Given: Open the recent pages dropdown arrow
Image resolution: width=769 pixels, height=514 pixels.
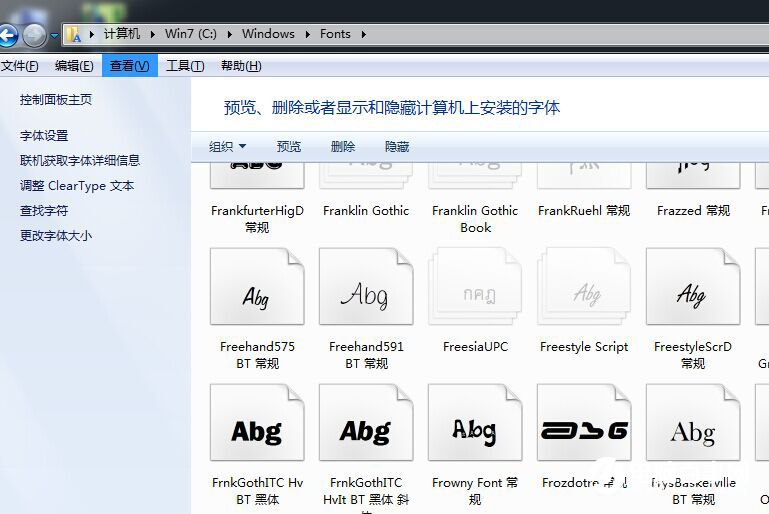Looking at the screenshot, I should 54,36.
